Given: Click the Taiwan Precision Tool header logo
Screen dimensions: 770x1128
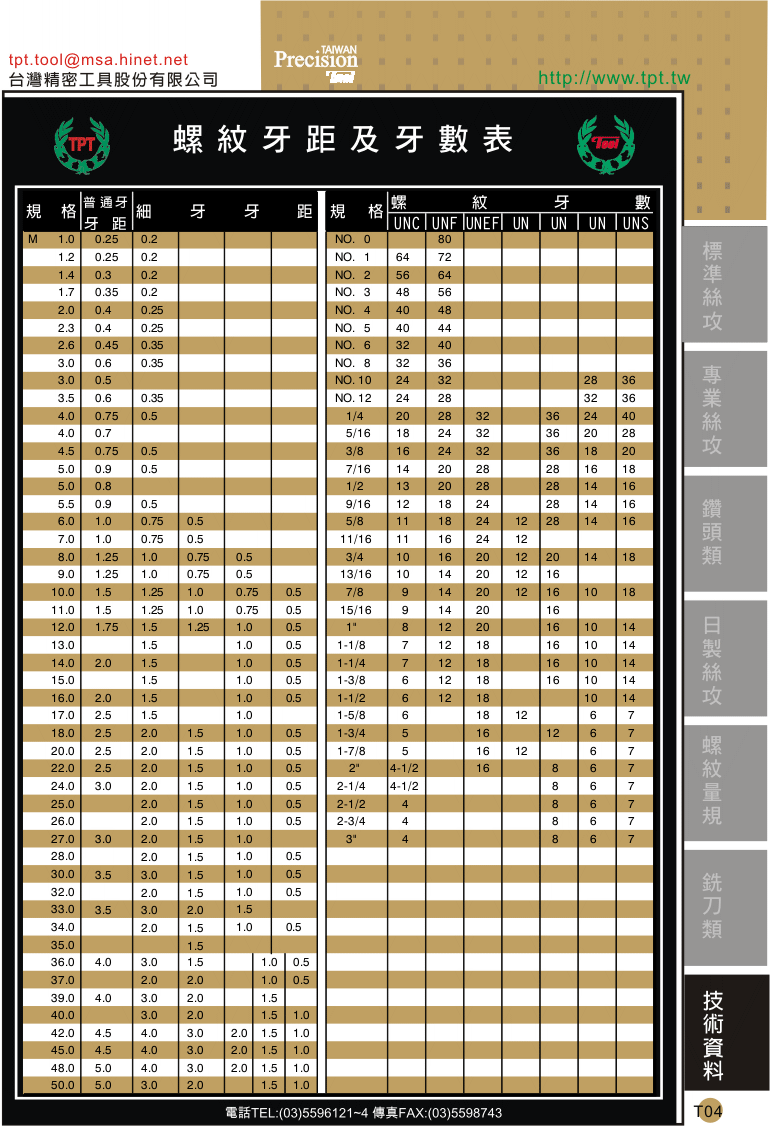Looking at the screenshot, I should [316, 64].
